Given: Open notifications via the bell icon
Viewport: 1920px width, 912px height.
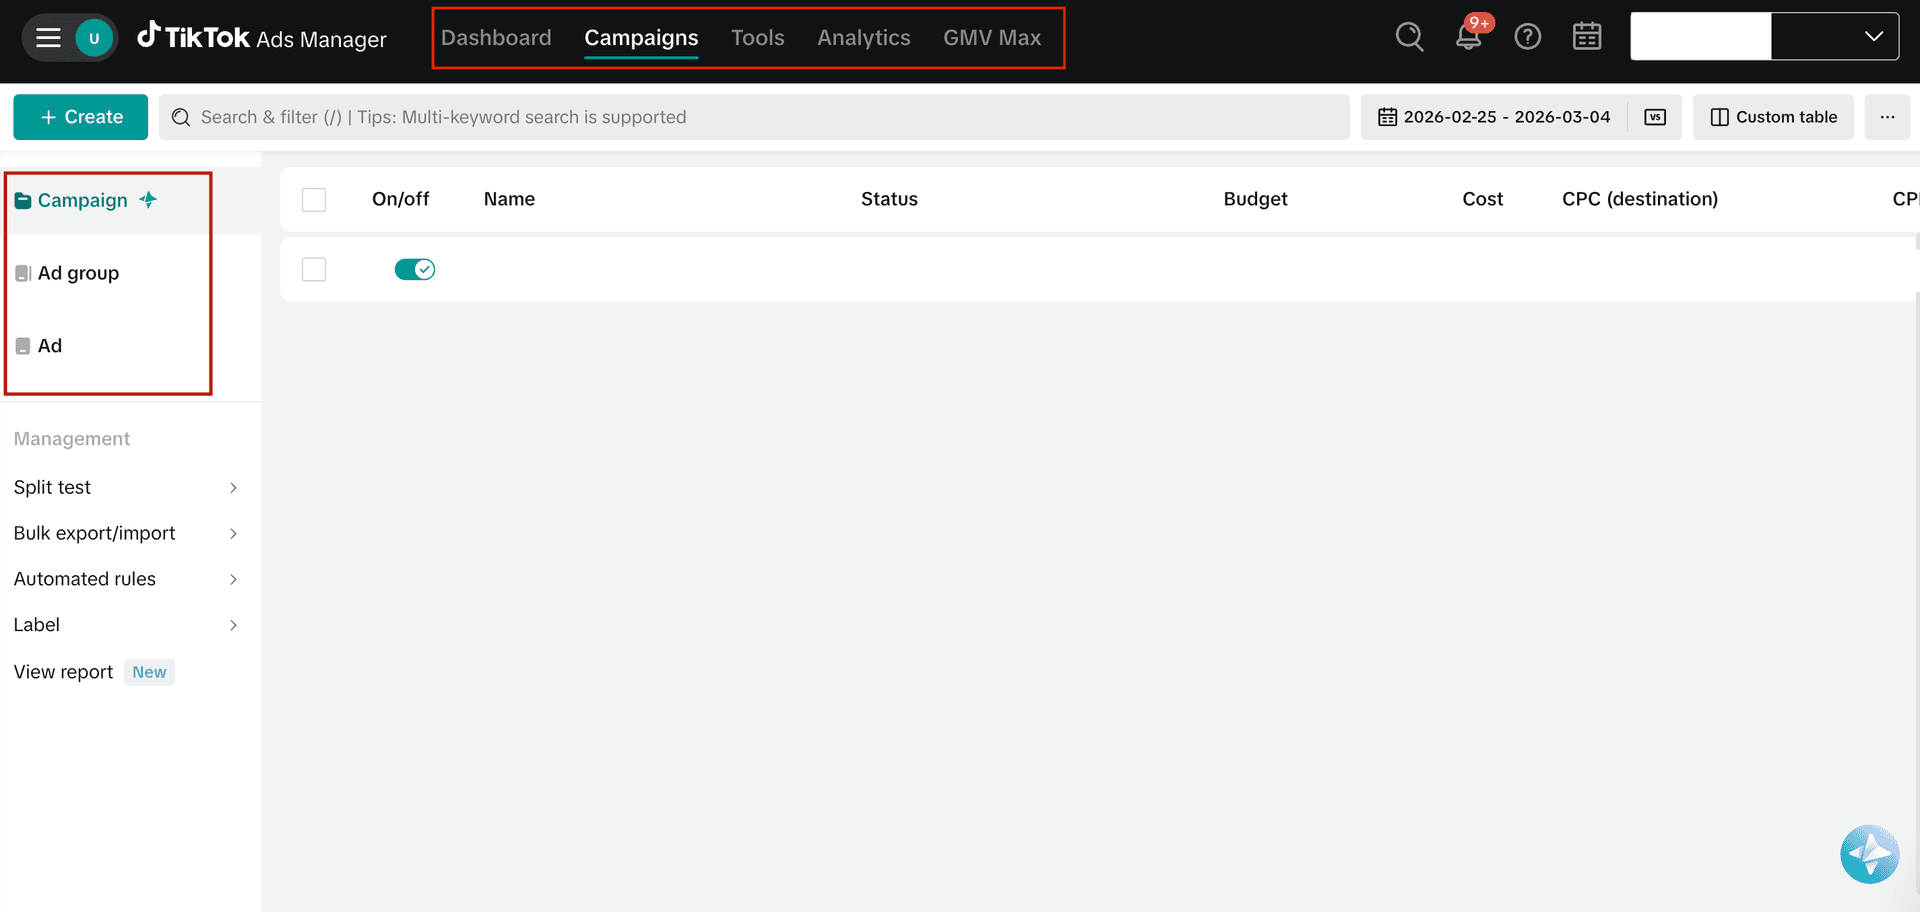Looking at the screenshot, I should coord(1468,36).
